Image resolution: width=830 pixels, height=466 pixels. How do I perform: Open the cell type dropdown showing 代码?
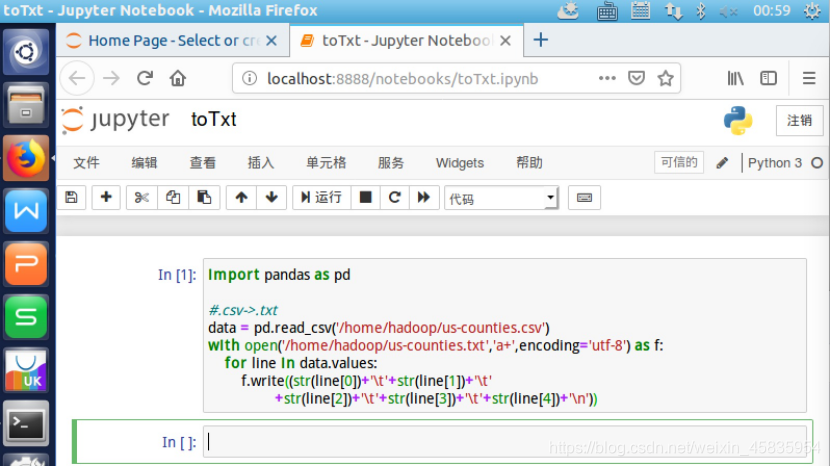click(501, 198)
